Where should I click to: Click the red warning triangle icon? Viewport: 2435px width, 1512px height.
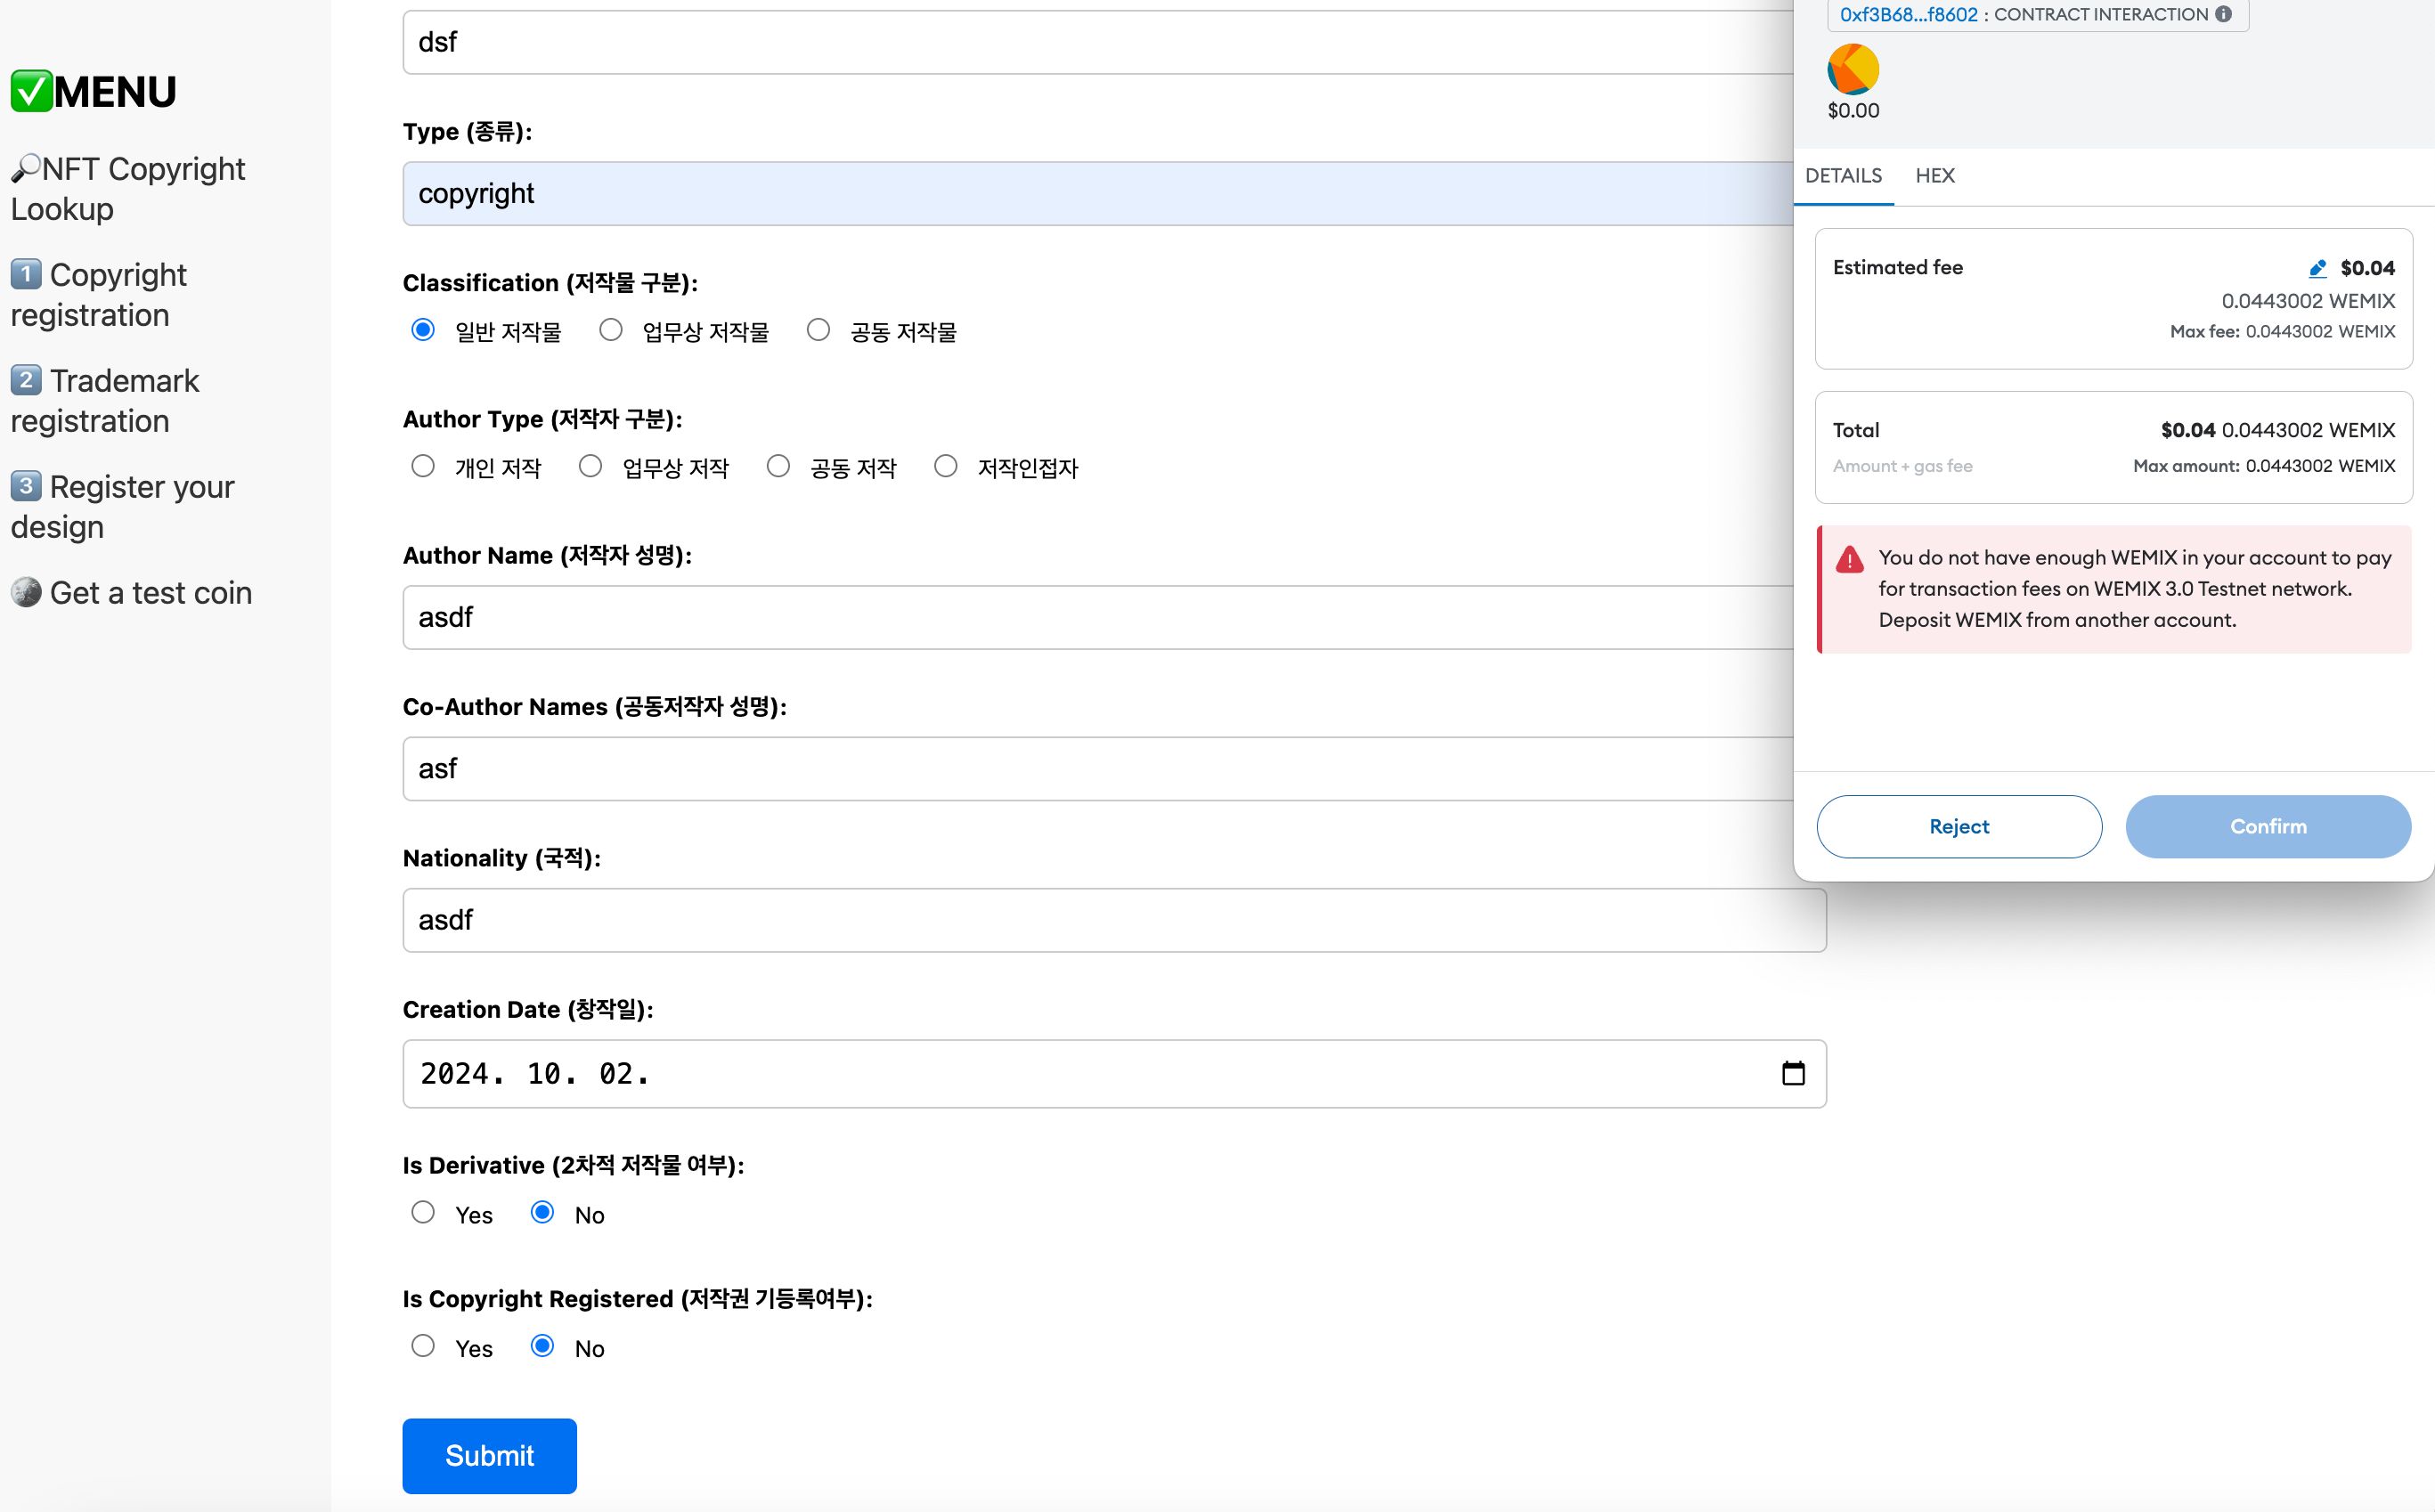click(x=1850, y=559)
